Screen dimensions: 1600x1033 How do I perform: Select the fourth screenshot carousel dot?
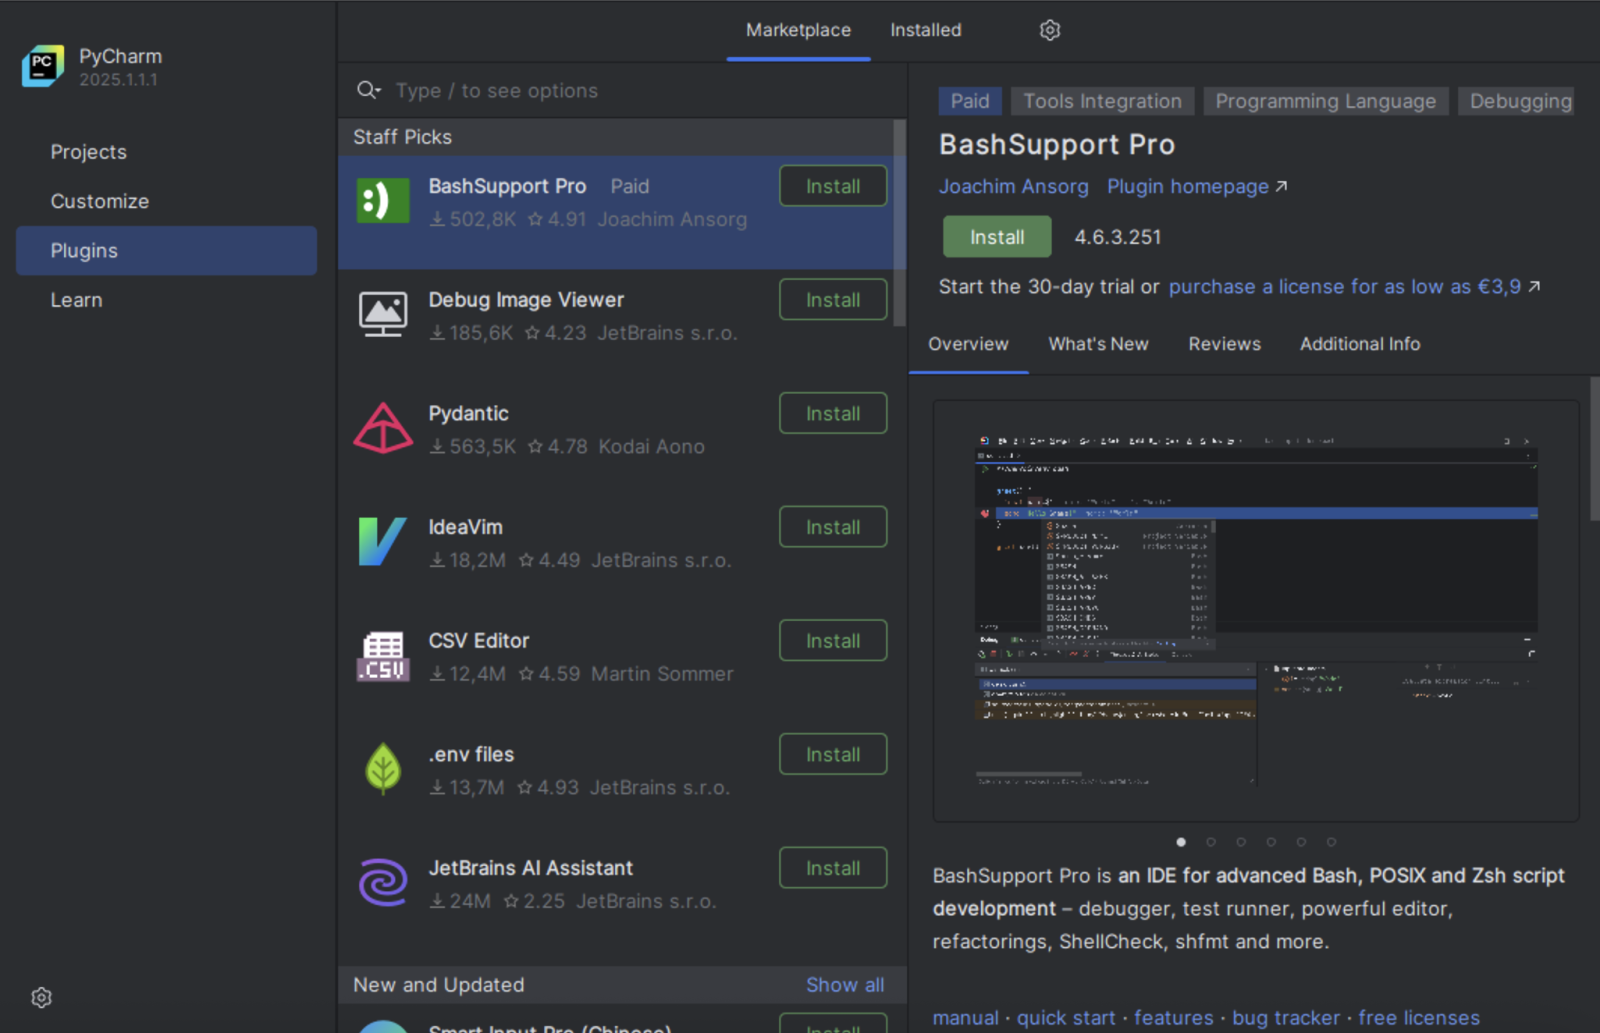coord(1271,842)
